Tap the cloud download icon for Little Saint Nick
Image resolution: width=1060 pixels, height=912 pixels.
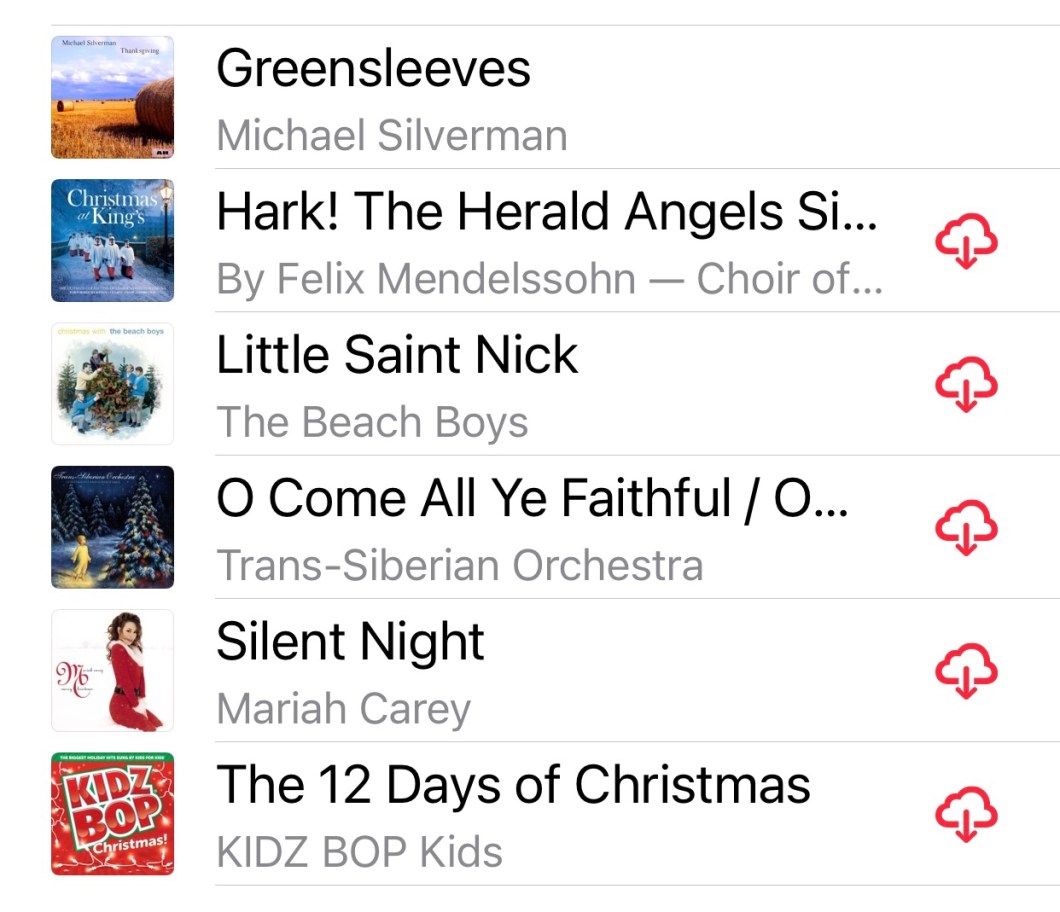pyautogui.click(x=966, y=385)
